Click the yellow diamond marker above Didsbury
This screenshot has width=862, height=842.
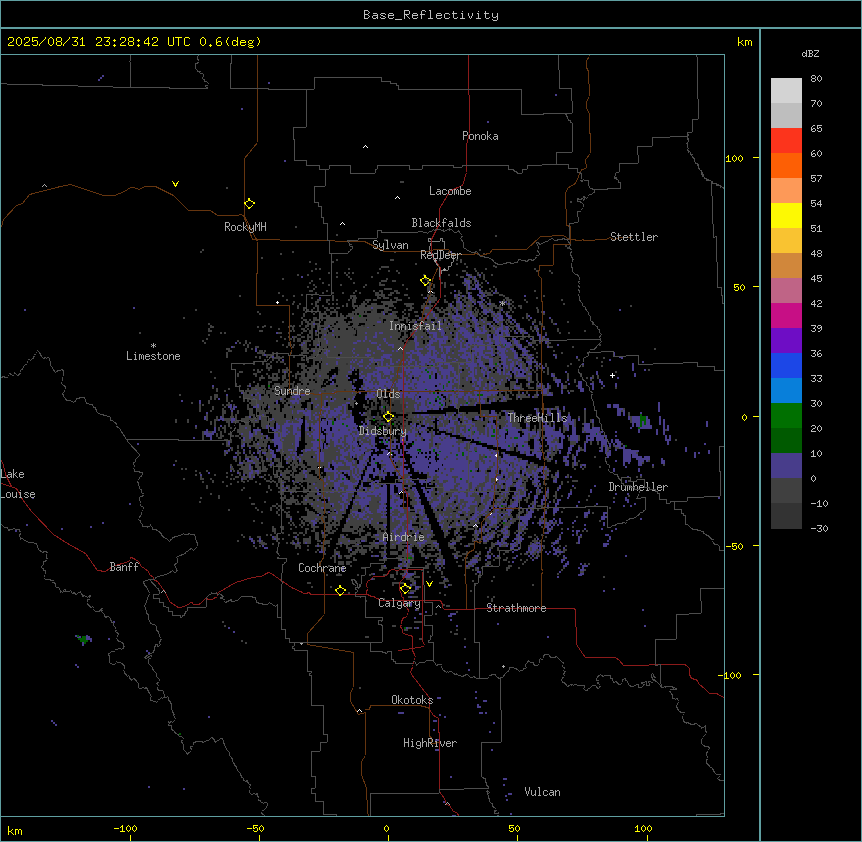[x=388, y=417]
